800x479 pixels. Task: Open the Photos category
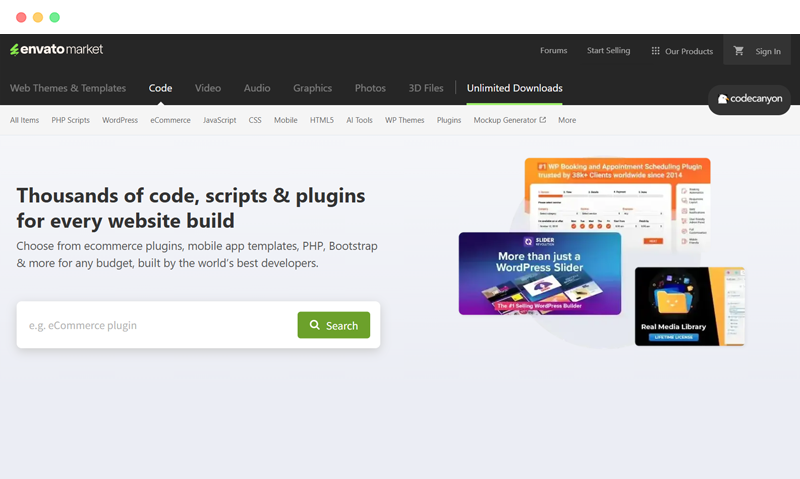[x=370, y=88]
